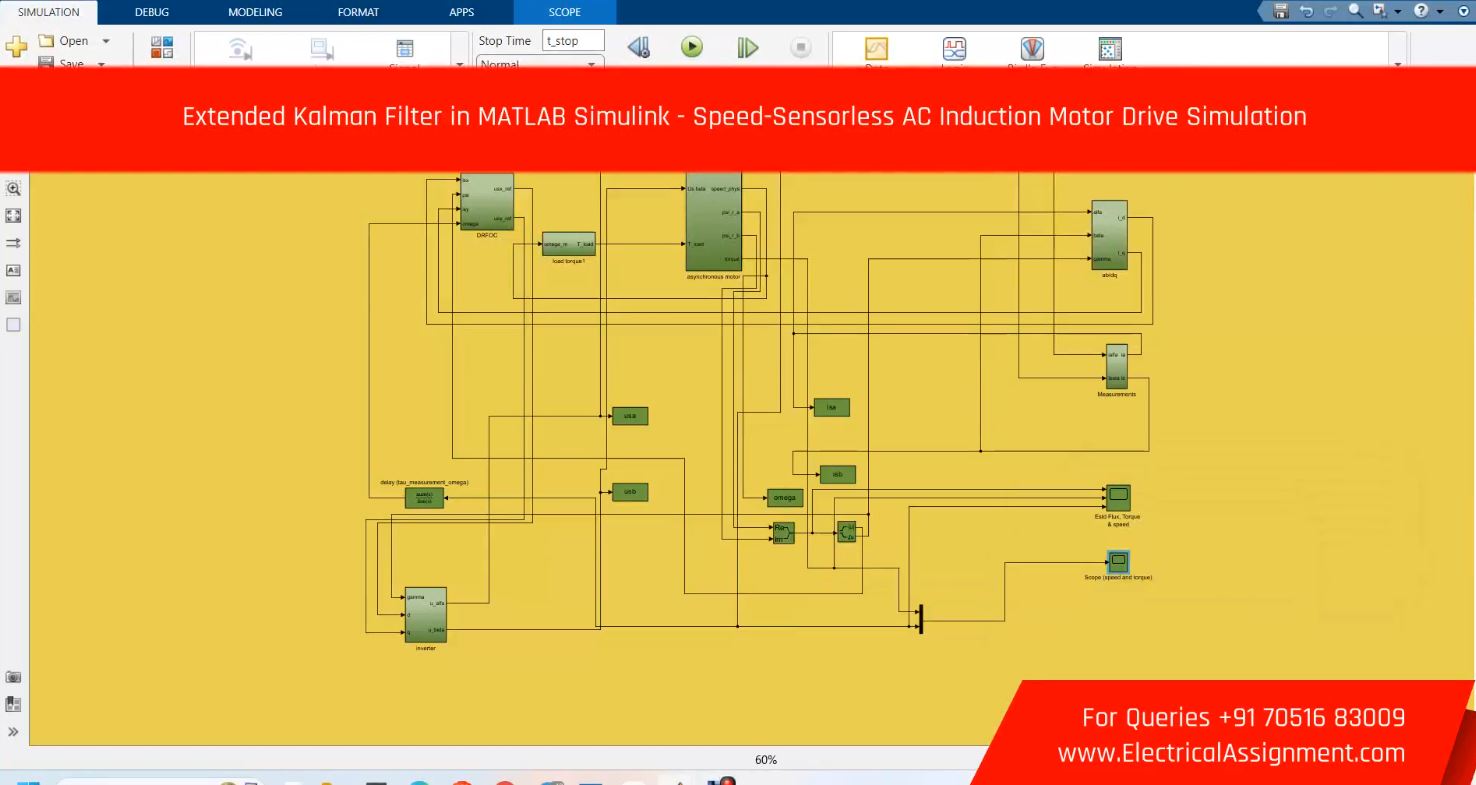Click the Fit to View sidebar icon
The height and width of the screenshot is (785, 1476).
point(14,215)
